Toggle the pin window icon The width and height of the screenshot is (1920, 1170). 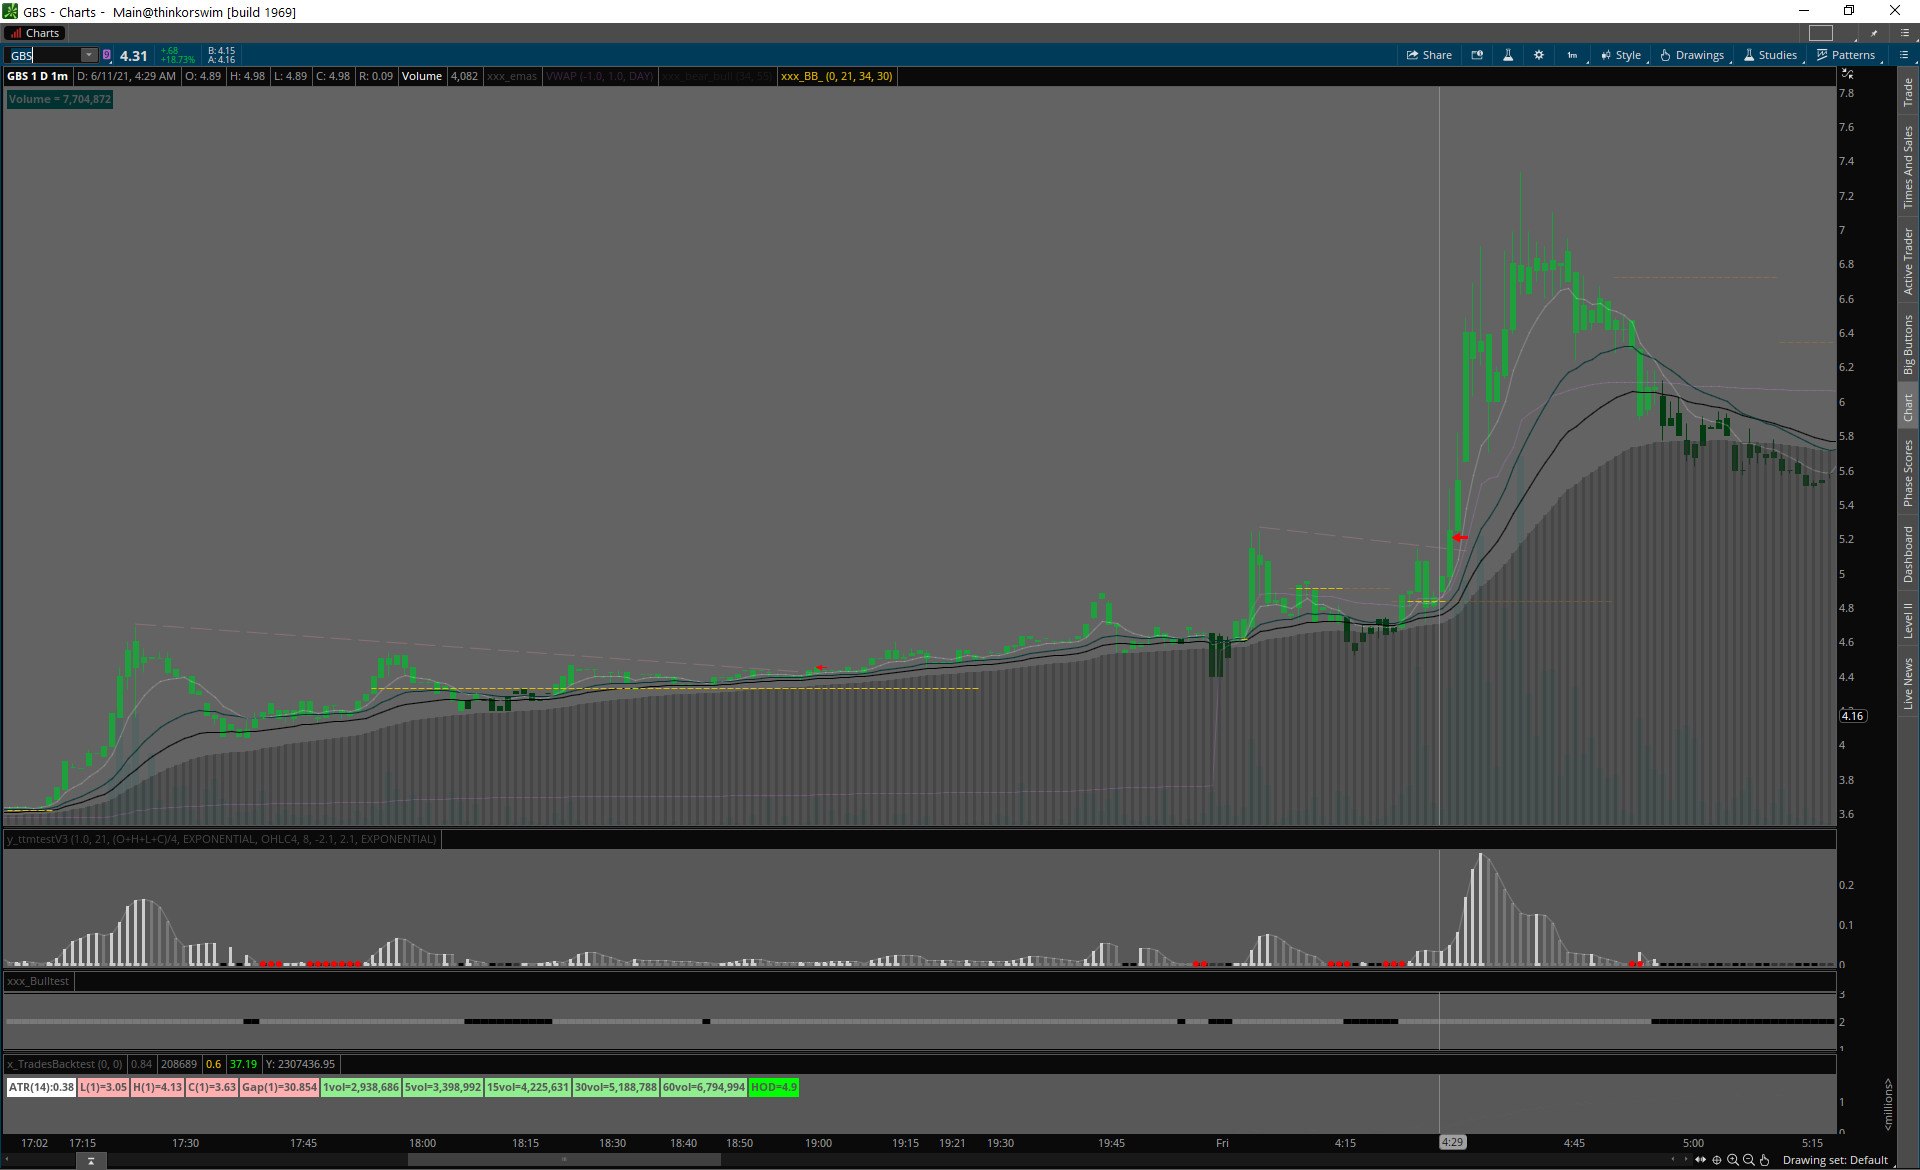pos(1874,33)
